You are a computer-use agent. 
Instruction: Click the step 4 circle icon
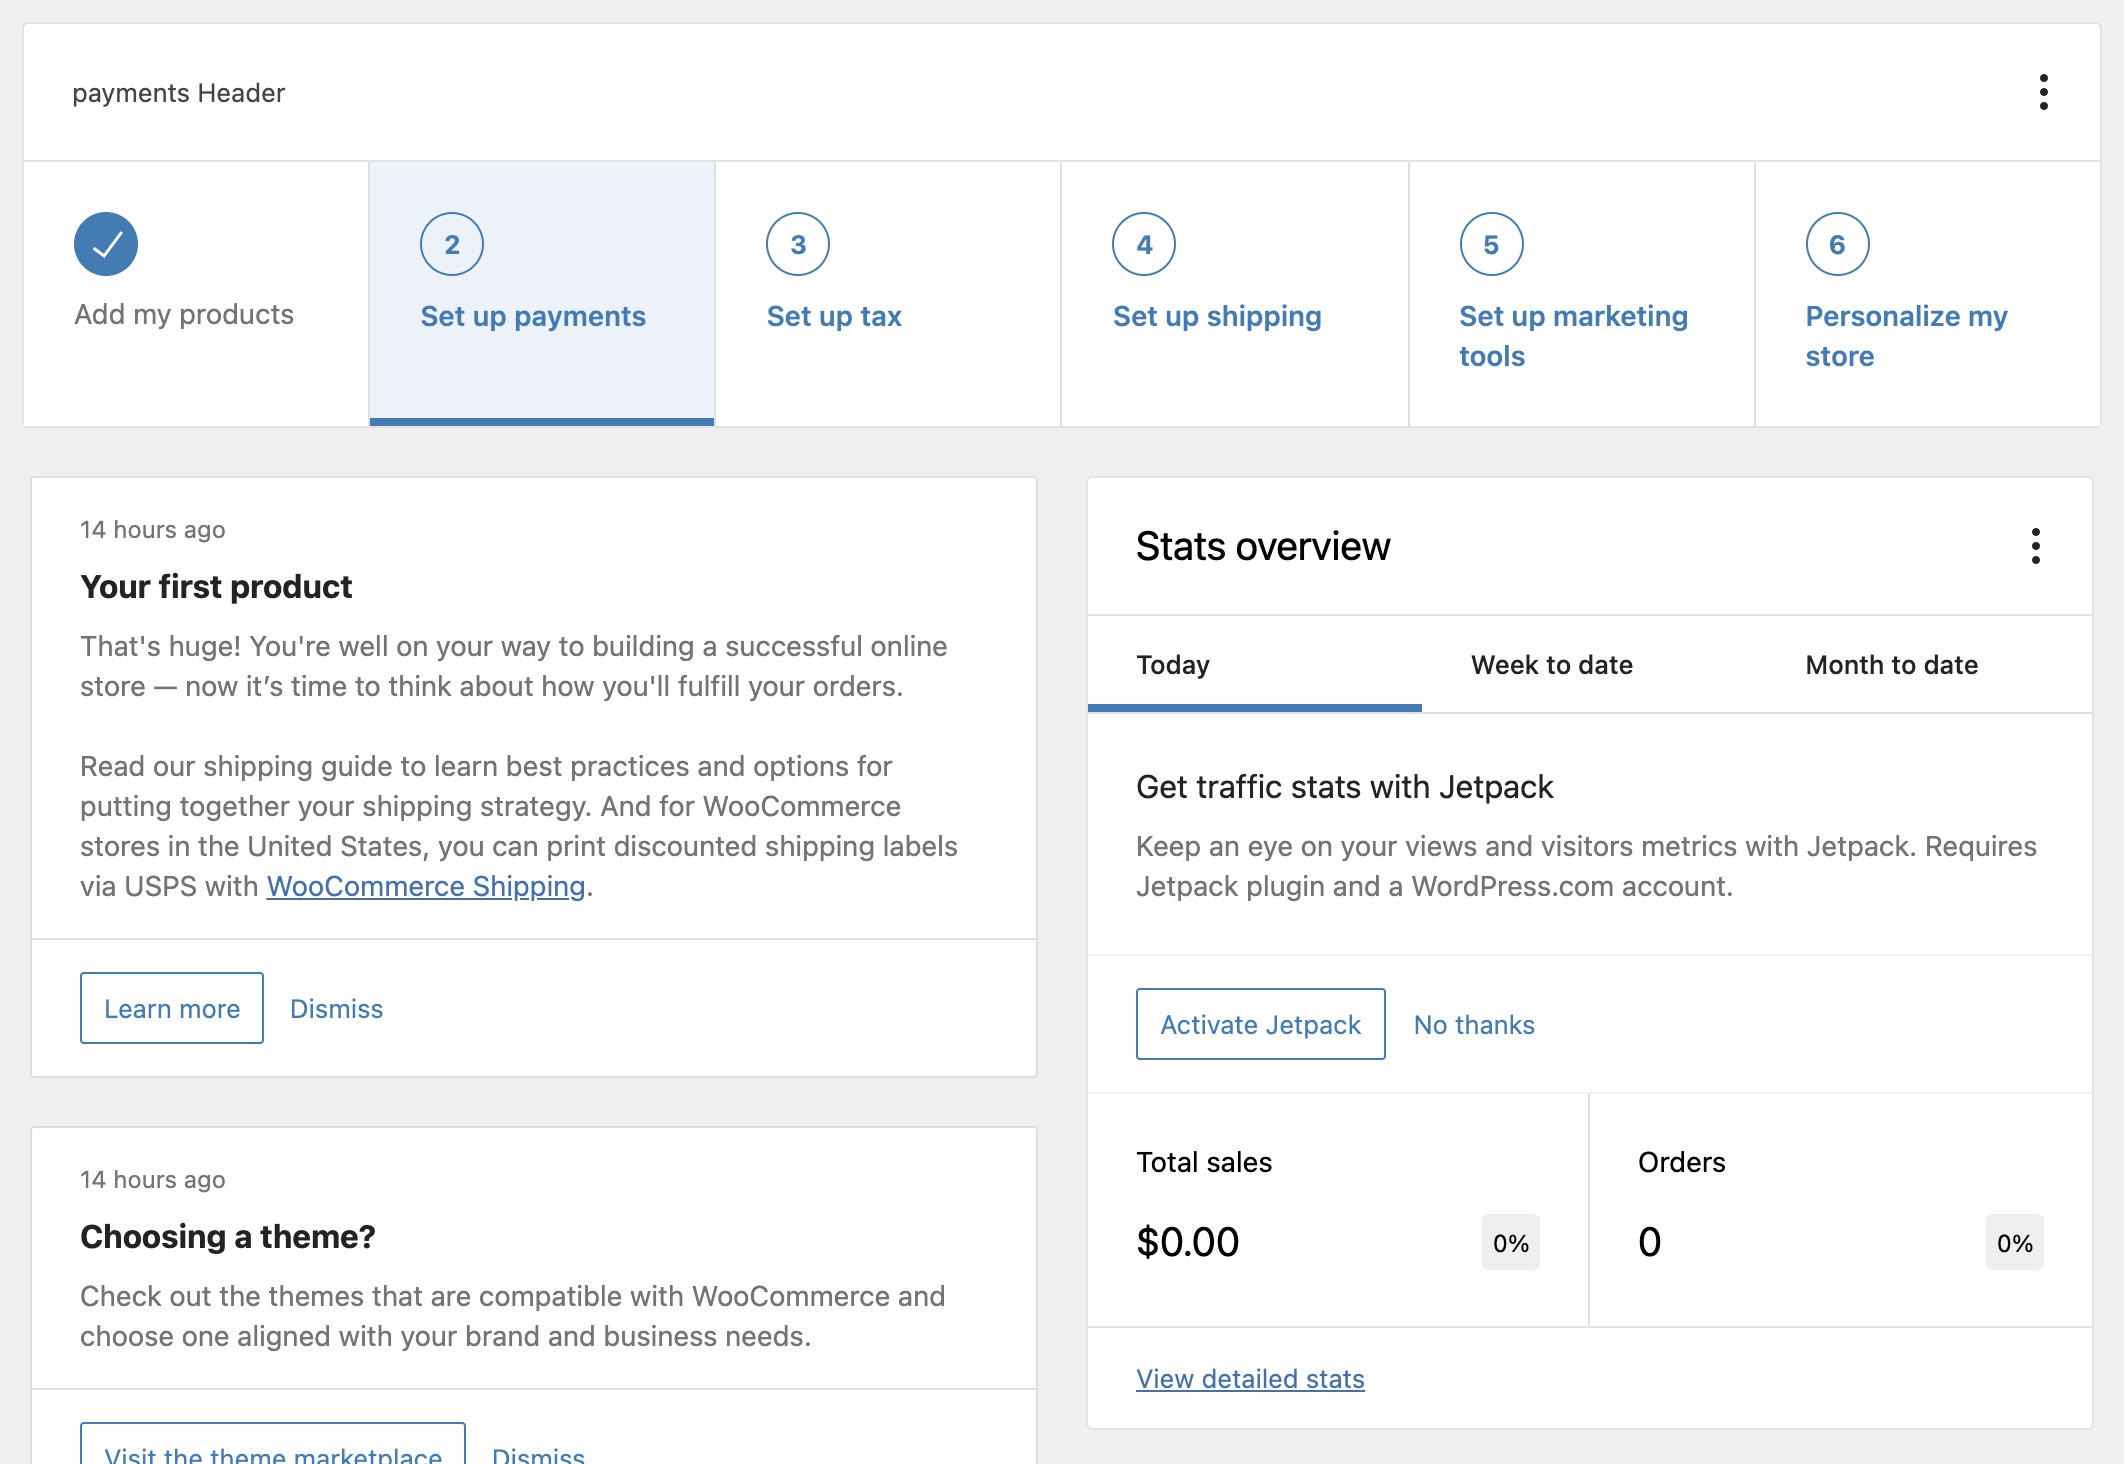(x=1144, y=244)
